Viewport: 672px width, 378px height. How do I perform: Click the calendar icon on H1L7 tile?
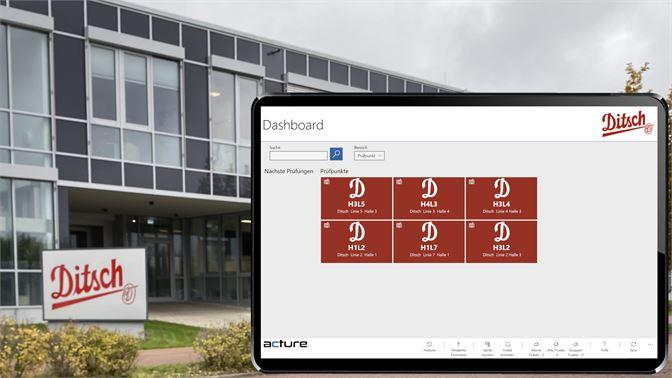[x=399, y=225]
